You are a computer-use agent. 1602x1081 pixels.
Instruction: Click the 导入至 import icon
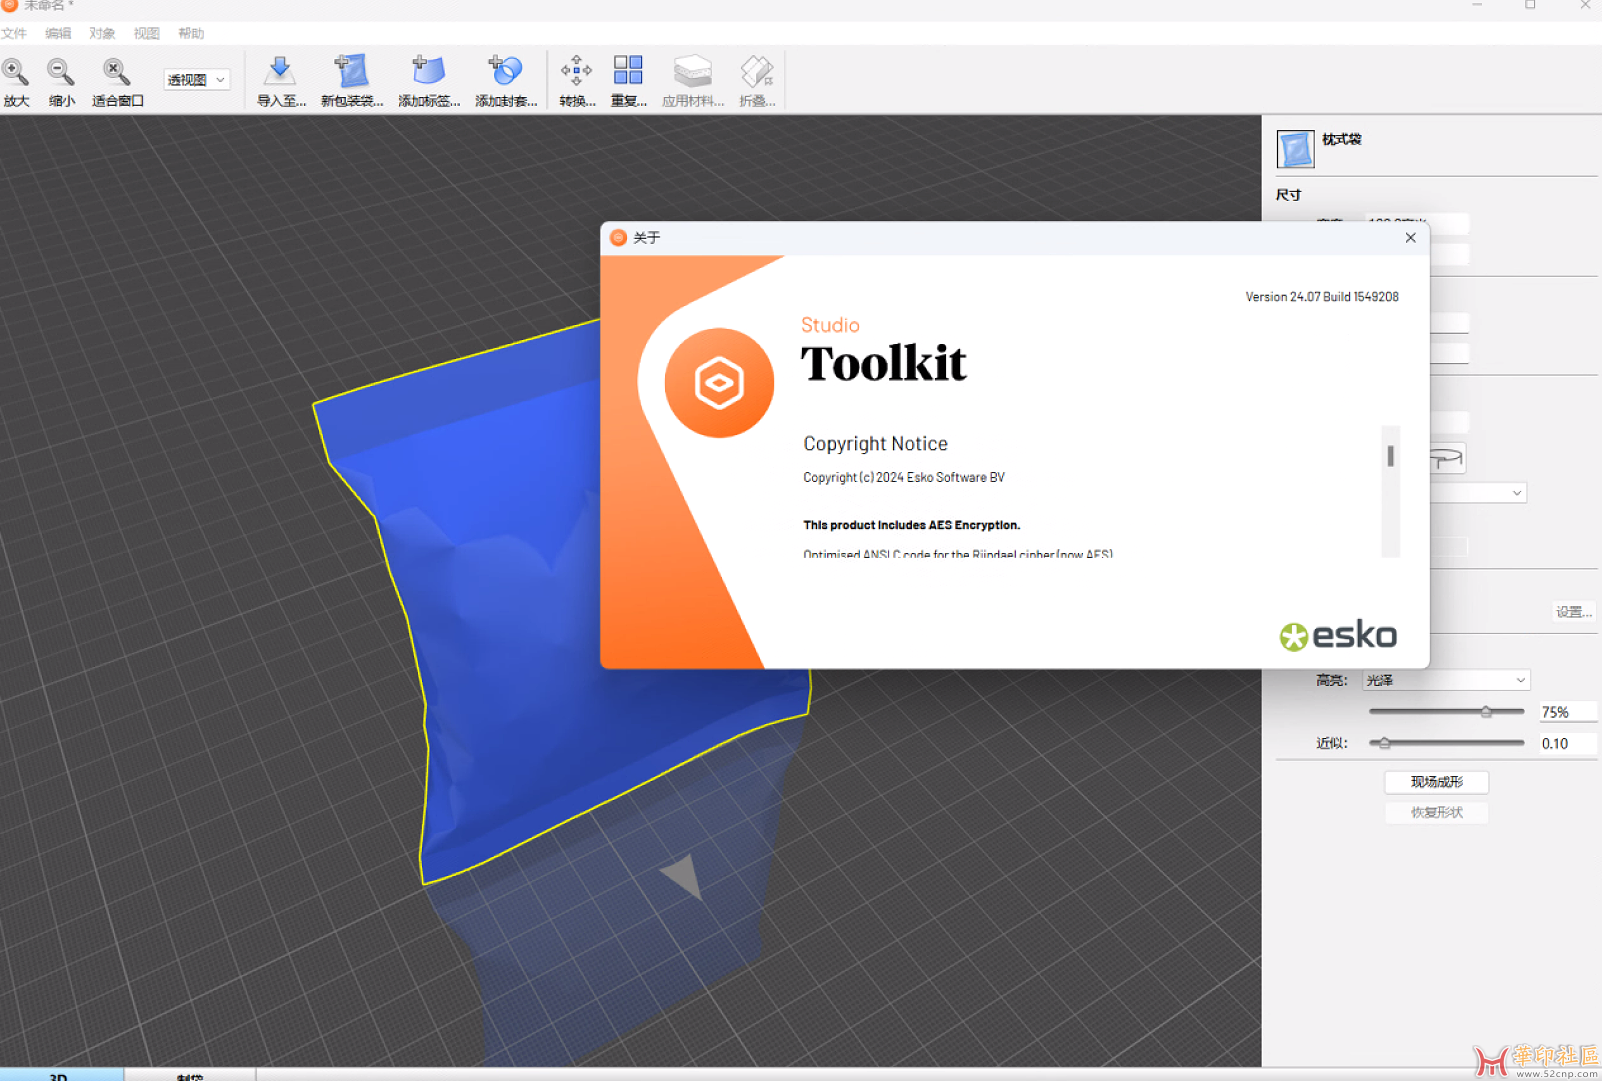(x=280, y=71)
